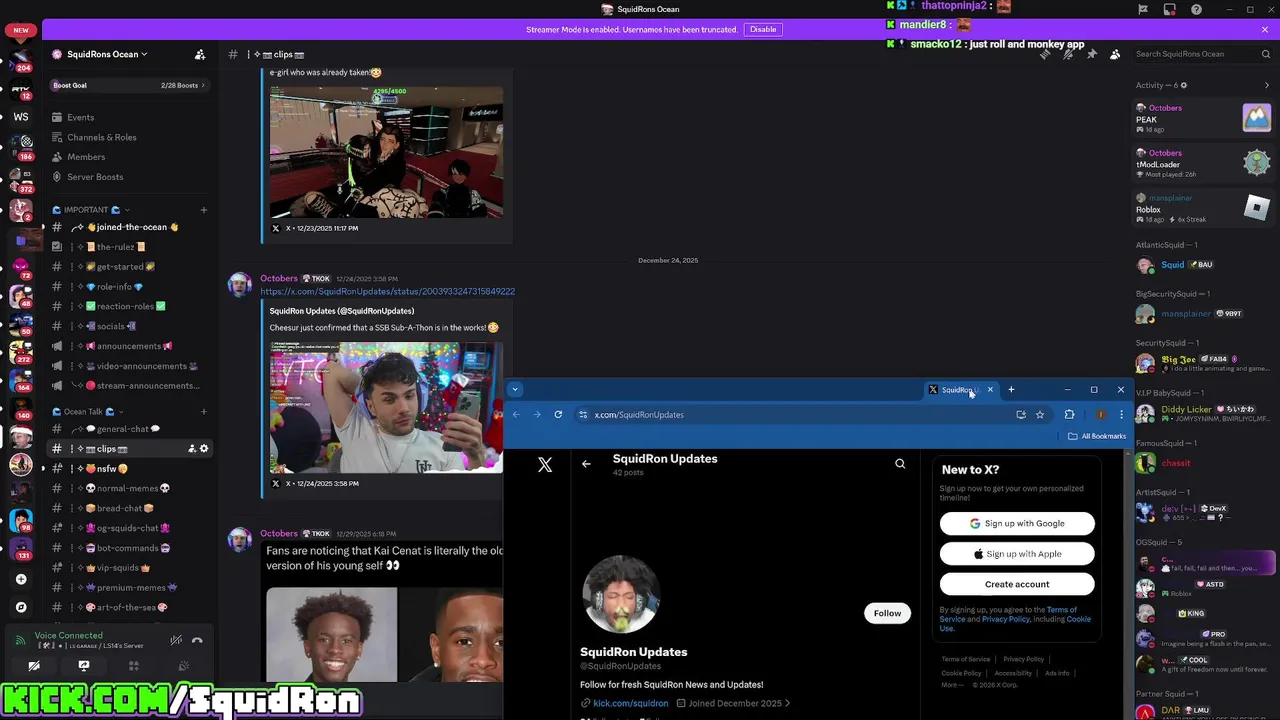Open the bot-commands channel
The width and height of the screenshot is (1280, 720).
[x=128, y=548]
